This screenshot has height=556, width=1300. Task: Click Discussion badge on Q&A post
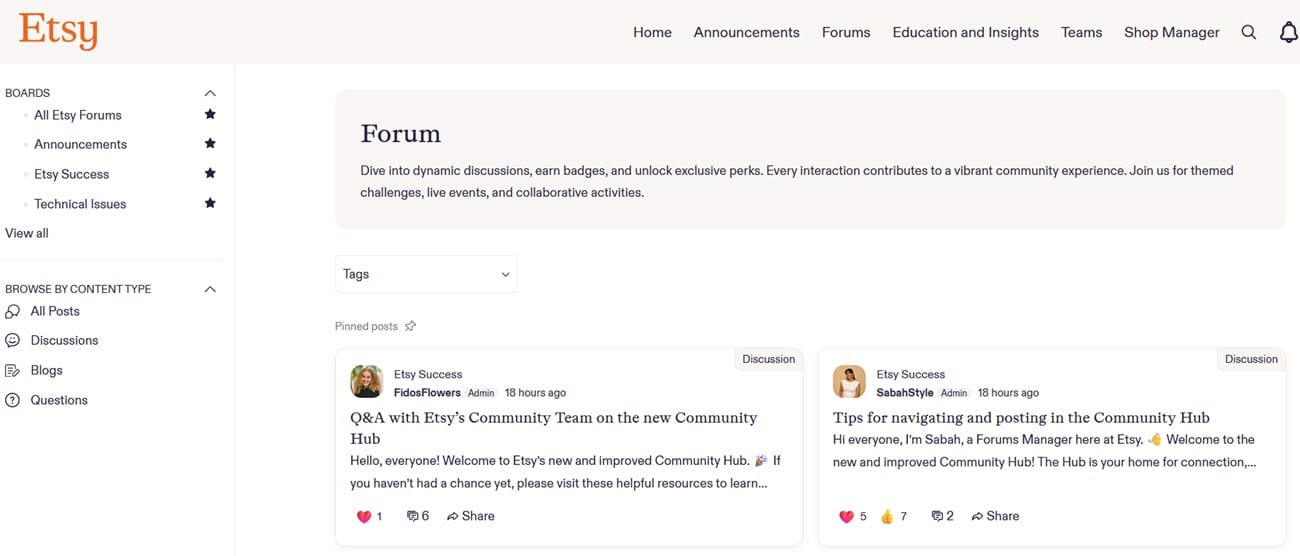point(769,359)
